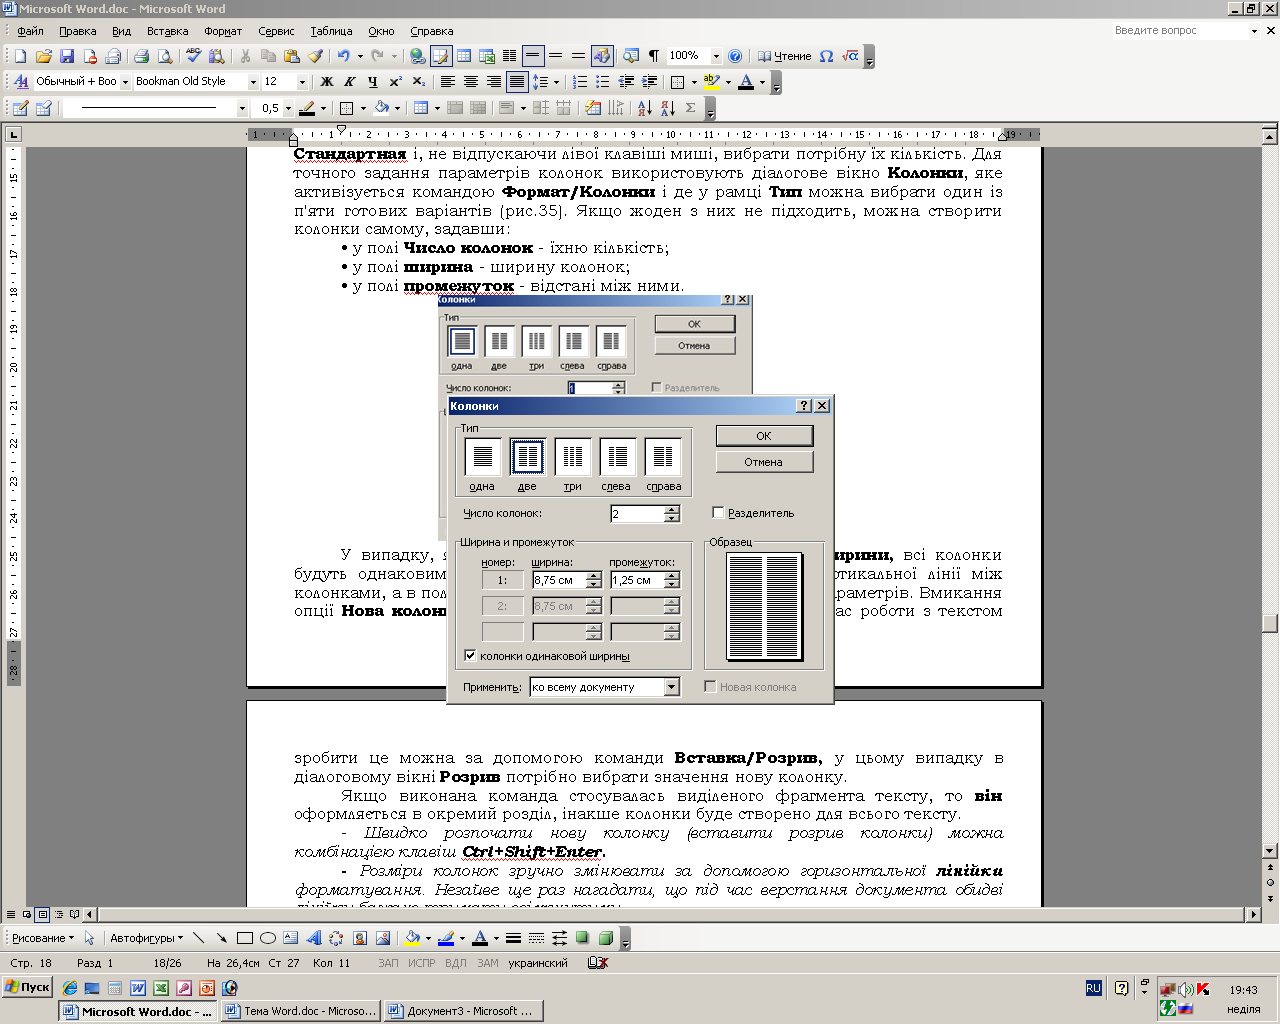
Task: Select the Rectangle drawing tool
Action: click(x=244, y=938)
